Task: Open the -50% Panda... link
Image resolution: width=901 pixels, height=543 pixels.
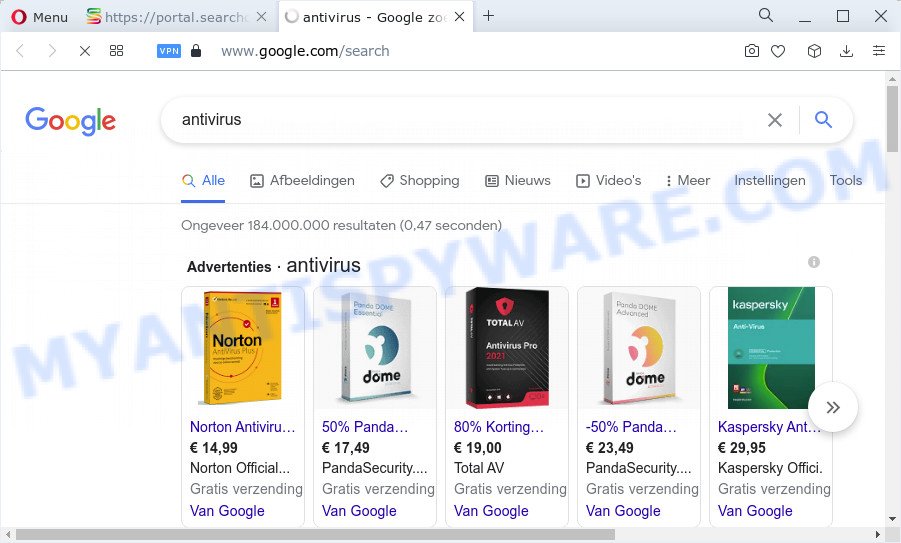Action: click(631, 427)
